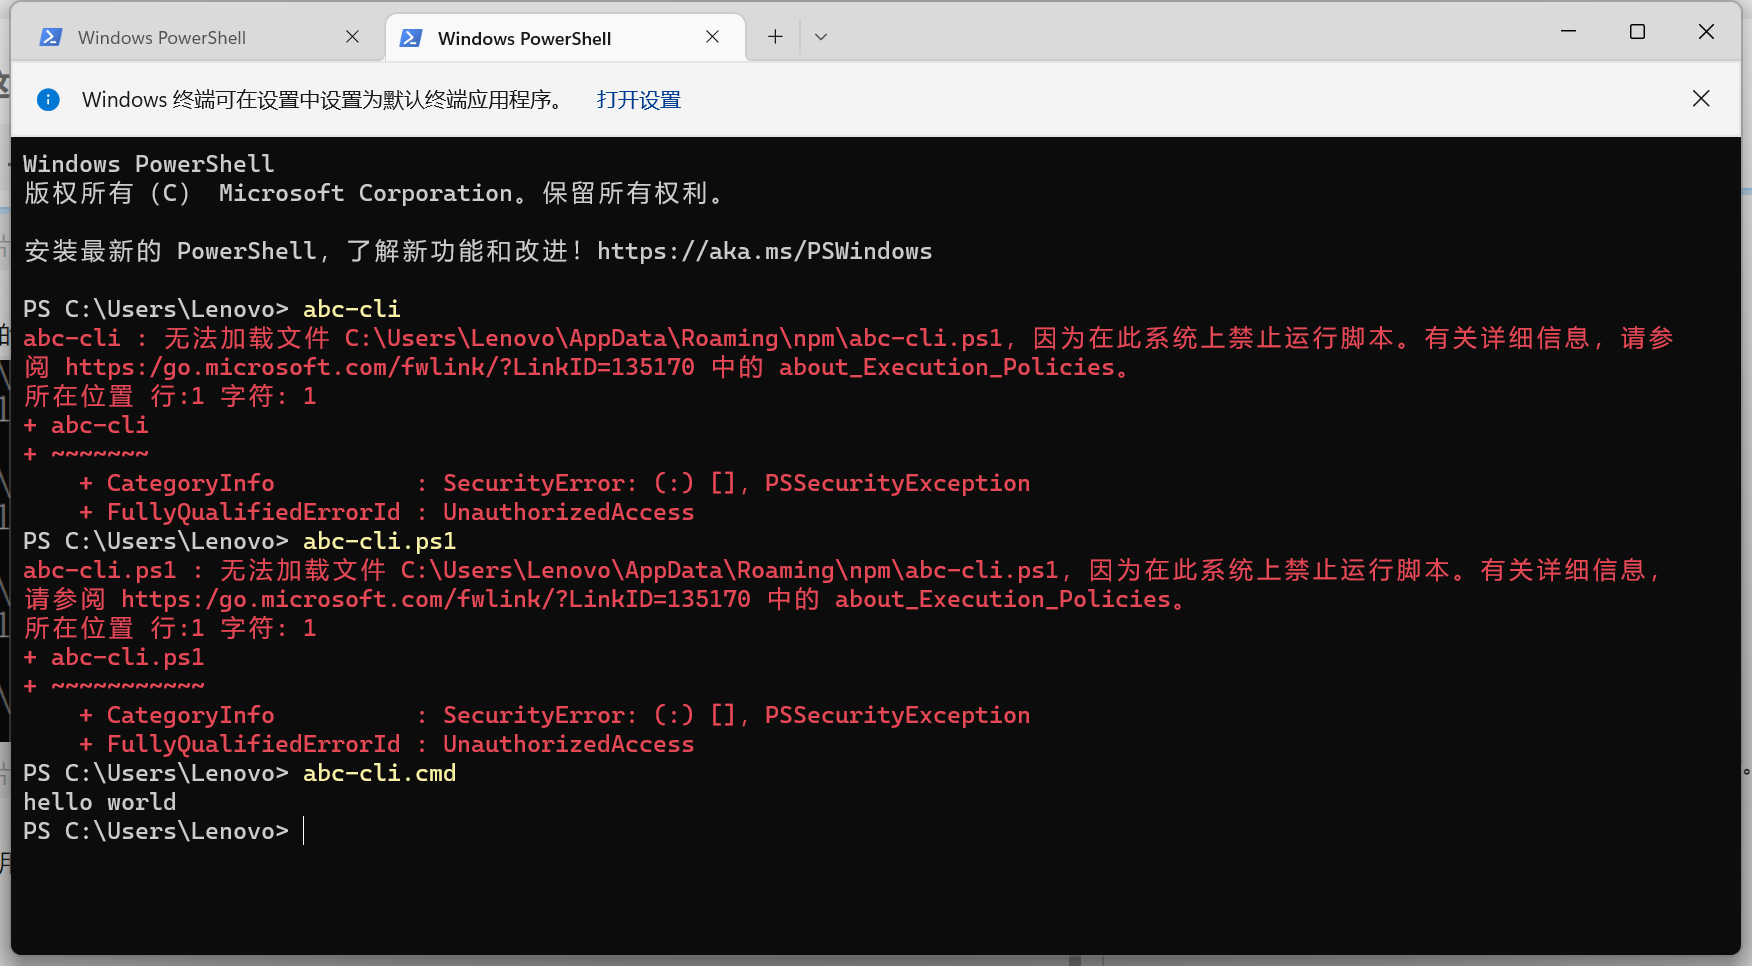The image size is (1752, 966).
Task: Expand the new tab profile dropdown
Action: 821,37
